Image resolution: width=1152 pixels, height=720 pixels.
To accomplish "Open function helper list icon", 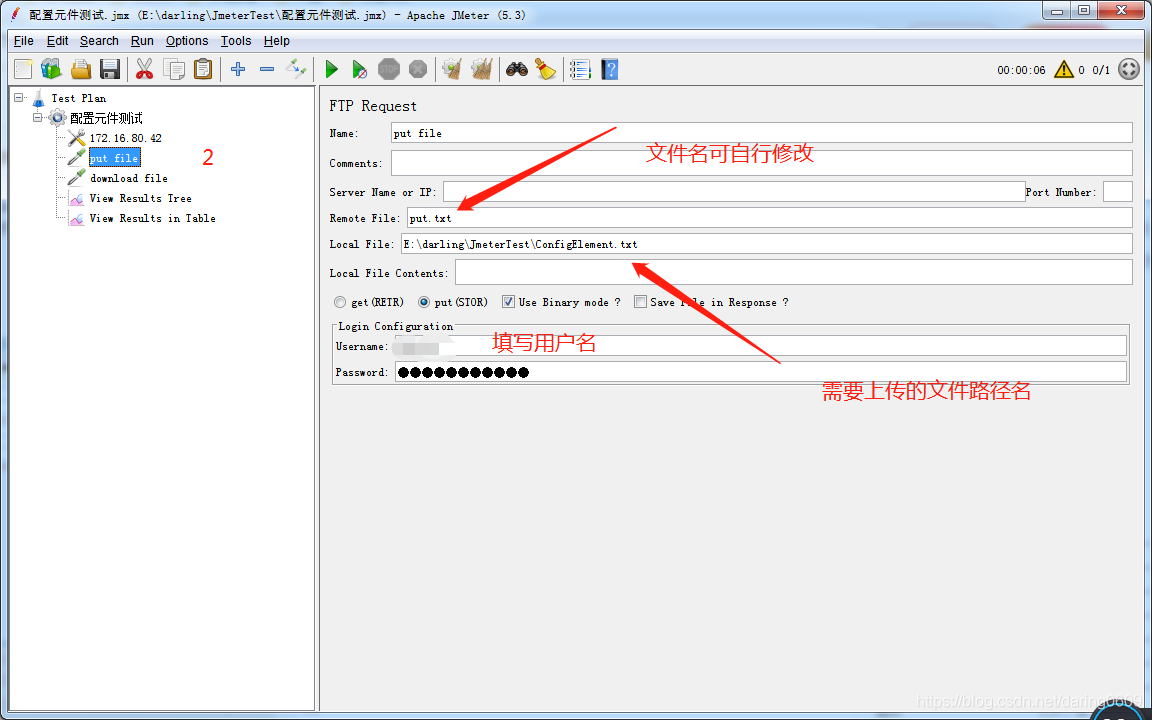I will point(580,69).
